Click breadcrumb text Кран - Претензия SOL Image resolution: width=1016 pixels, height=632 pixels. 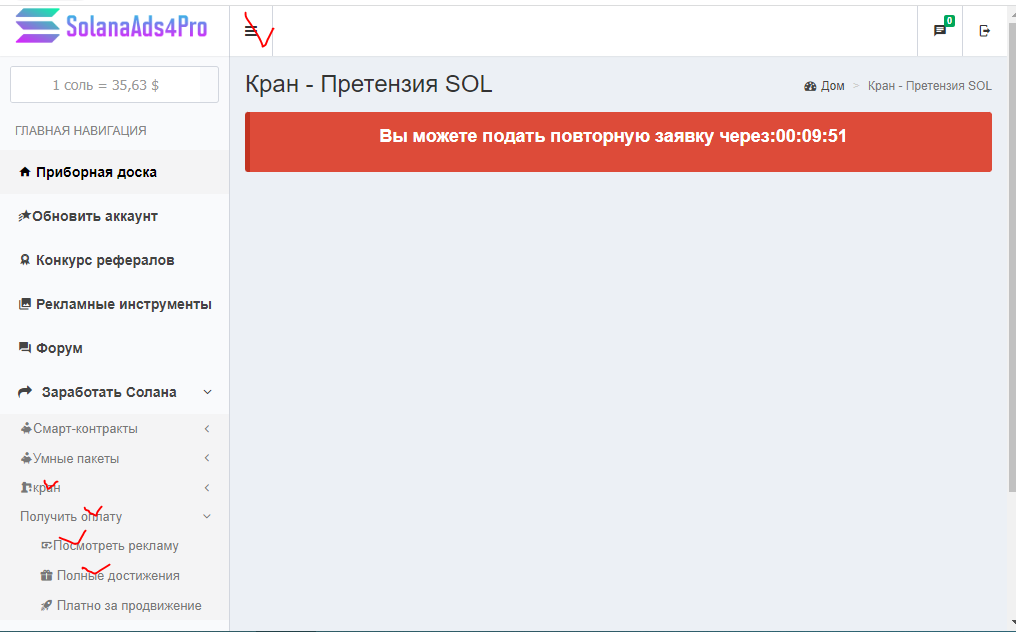929,86
